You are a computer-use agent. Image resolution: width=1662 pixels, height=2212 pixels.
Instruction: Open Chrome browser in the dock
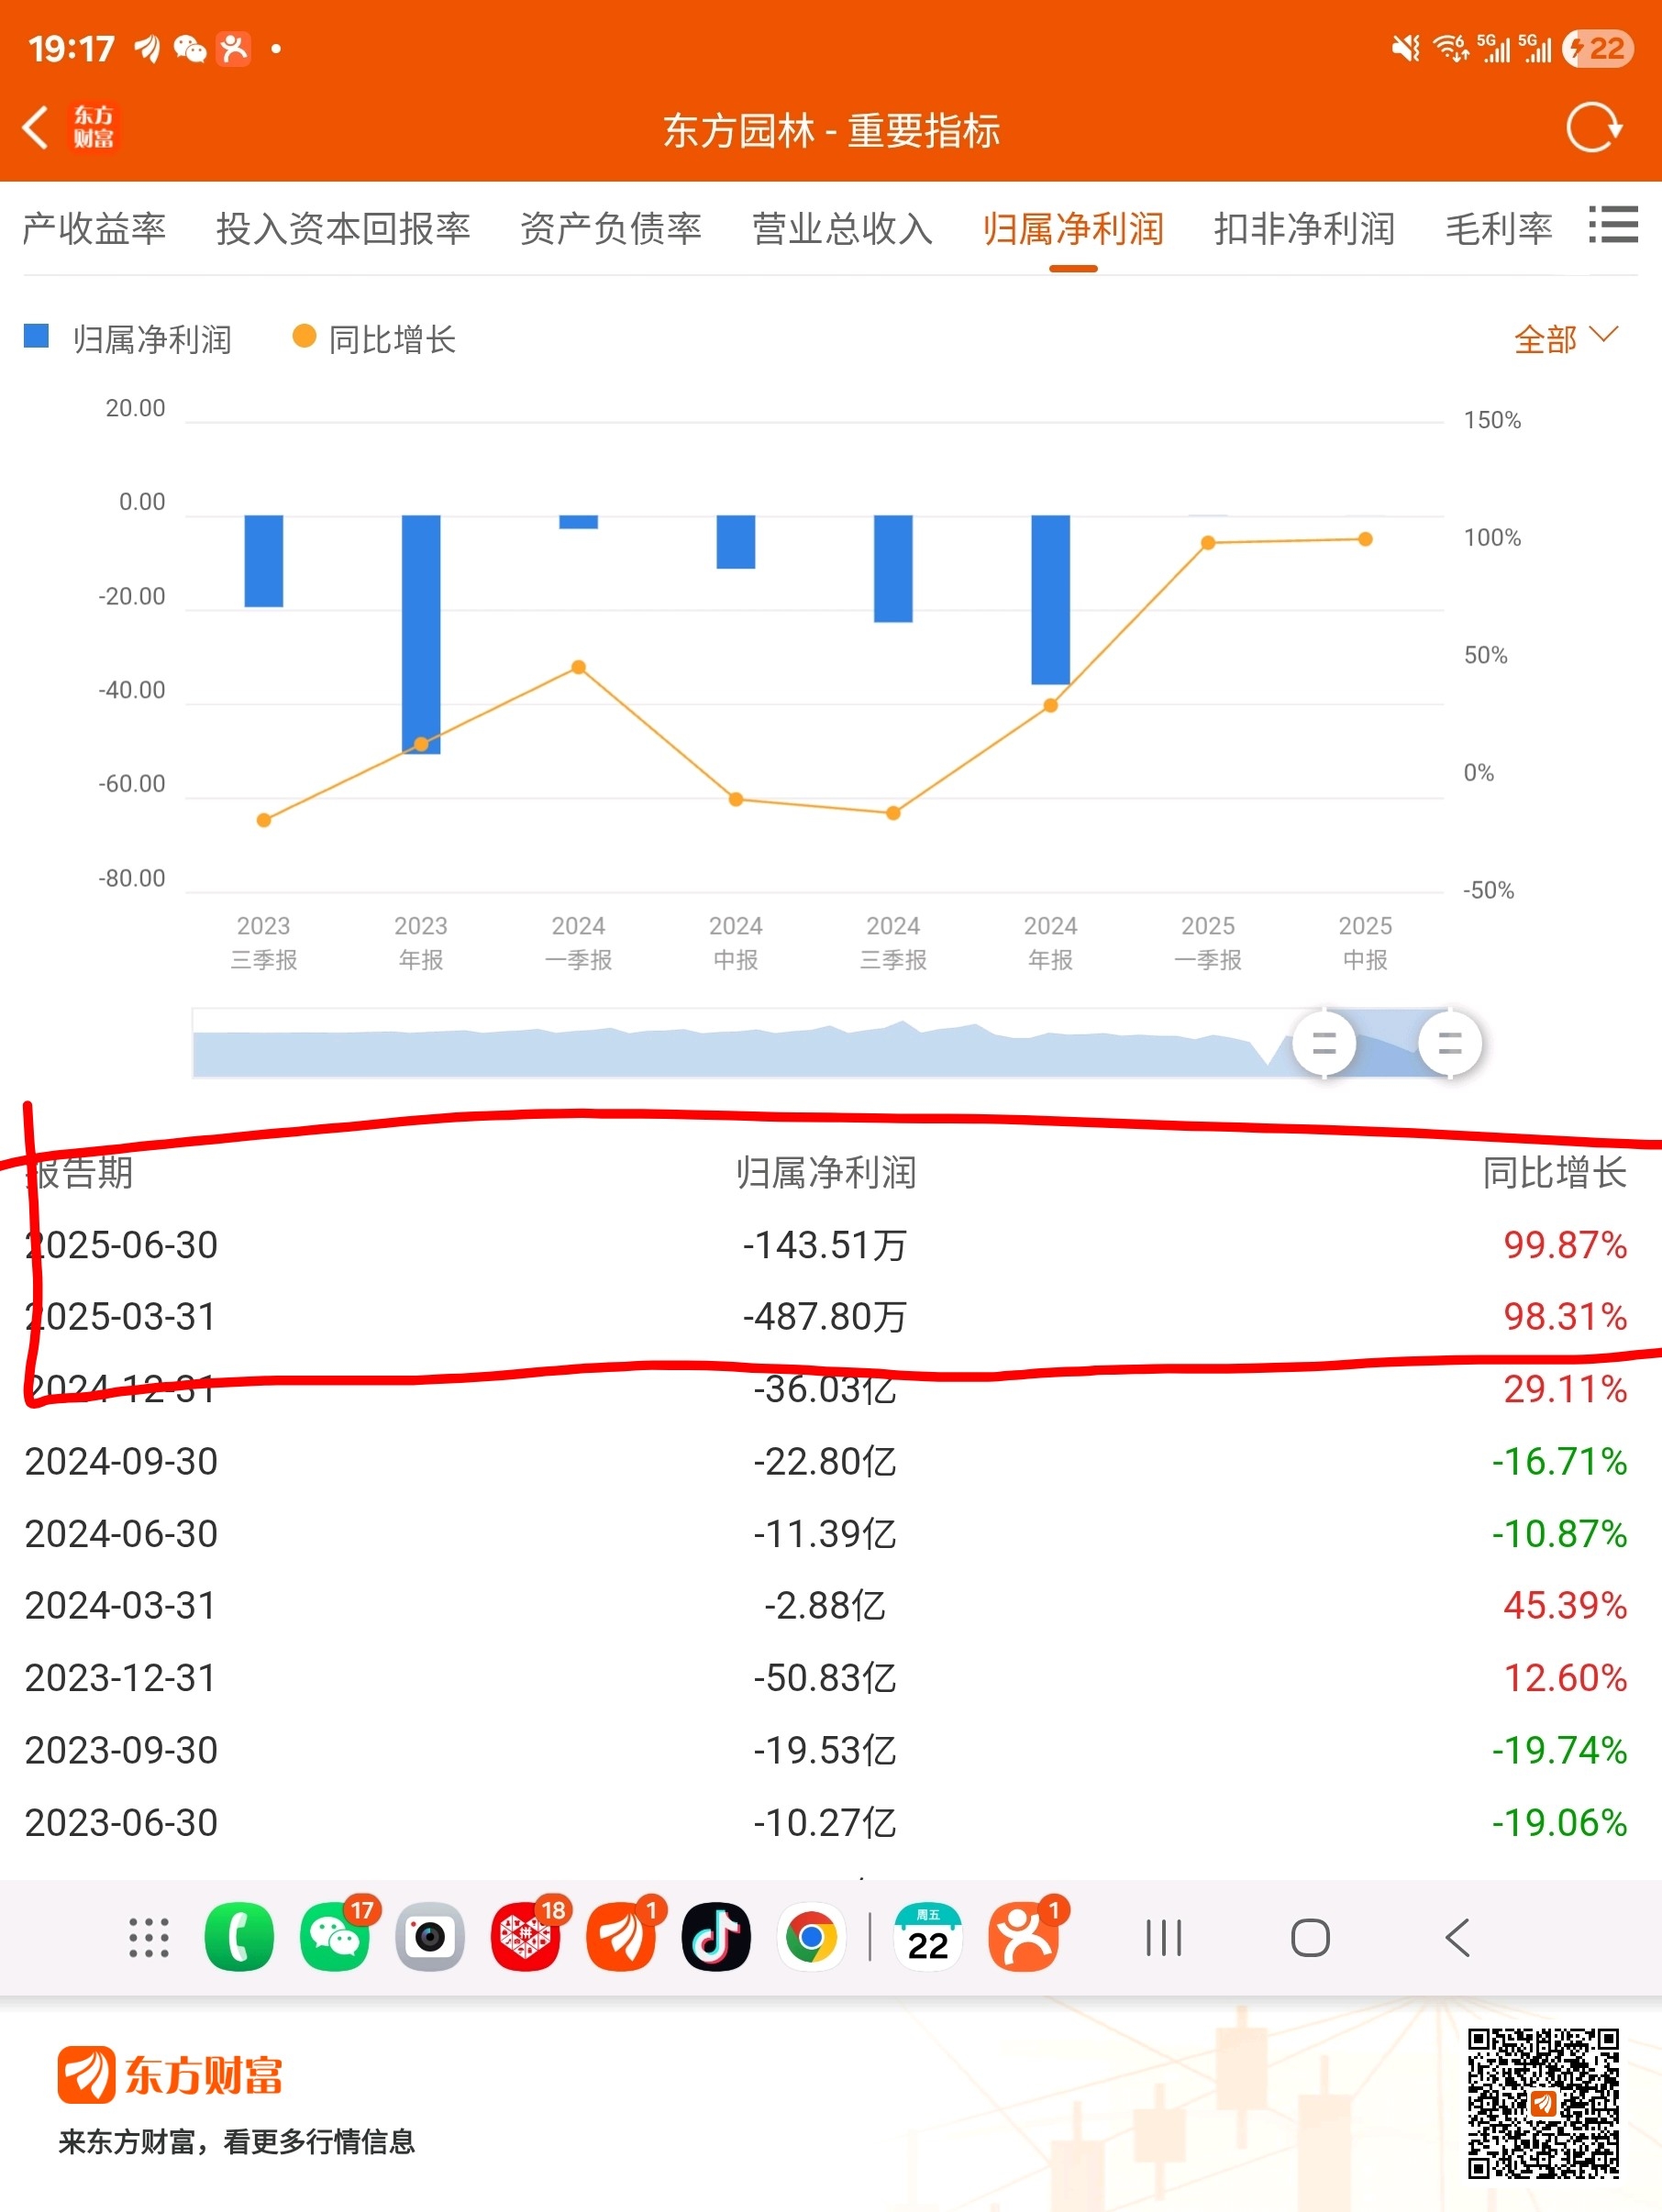[811, 1938]
